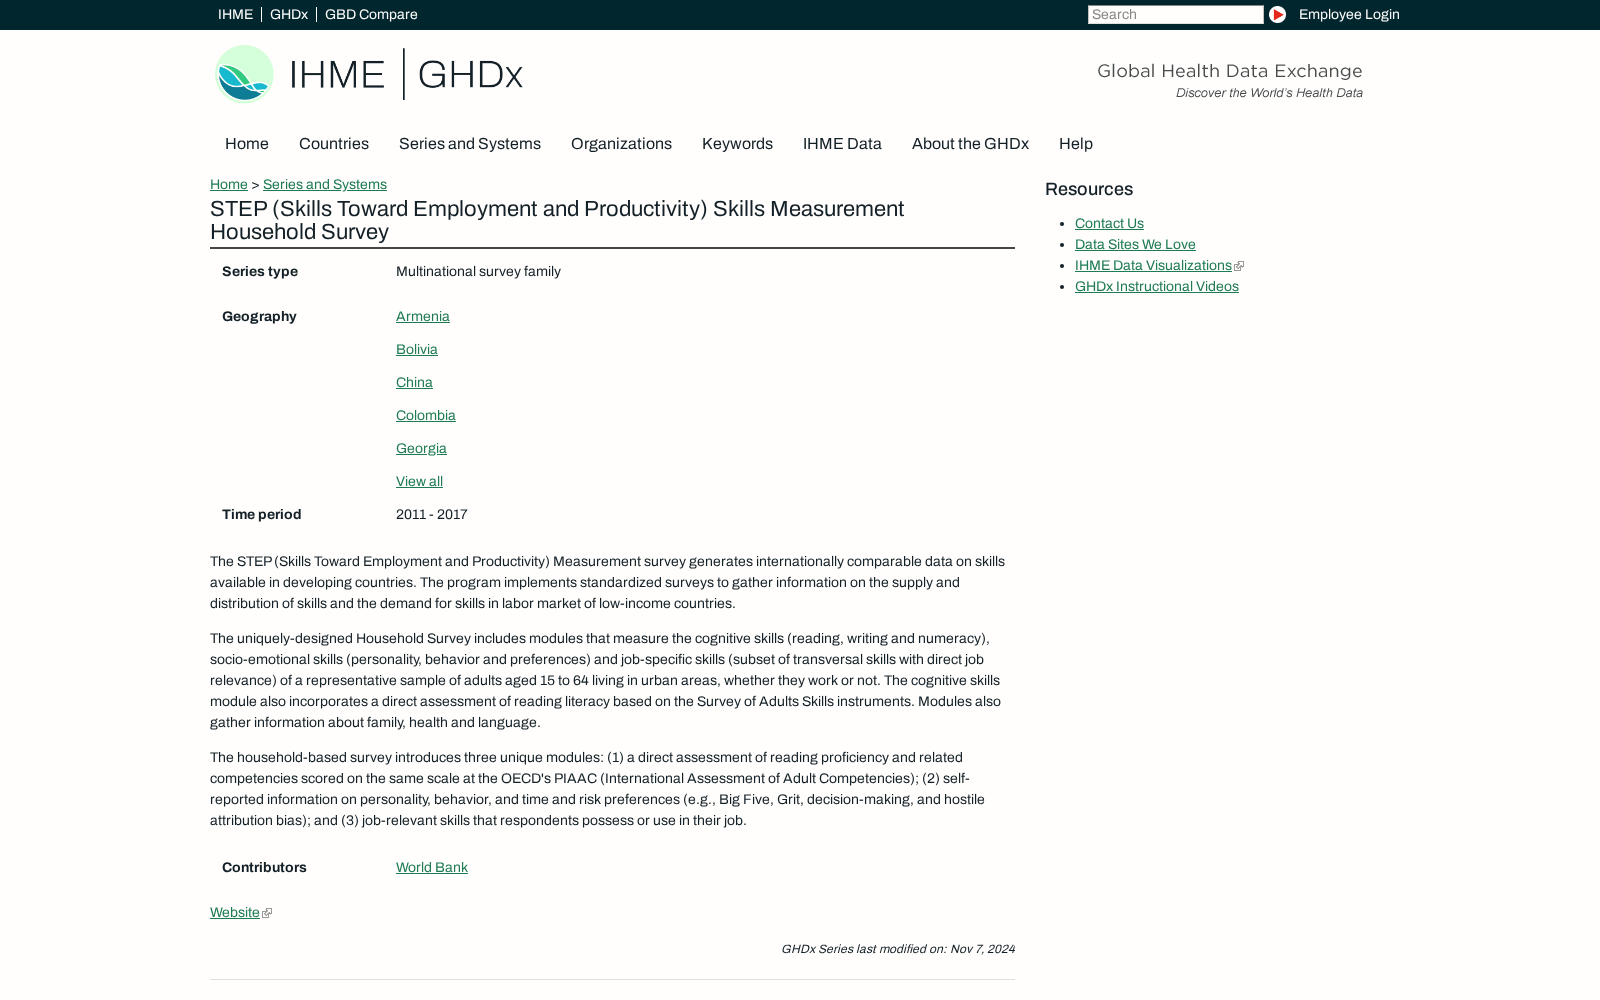Click external link icon after IHME Data Visualizations

point(1239,266)
